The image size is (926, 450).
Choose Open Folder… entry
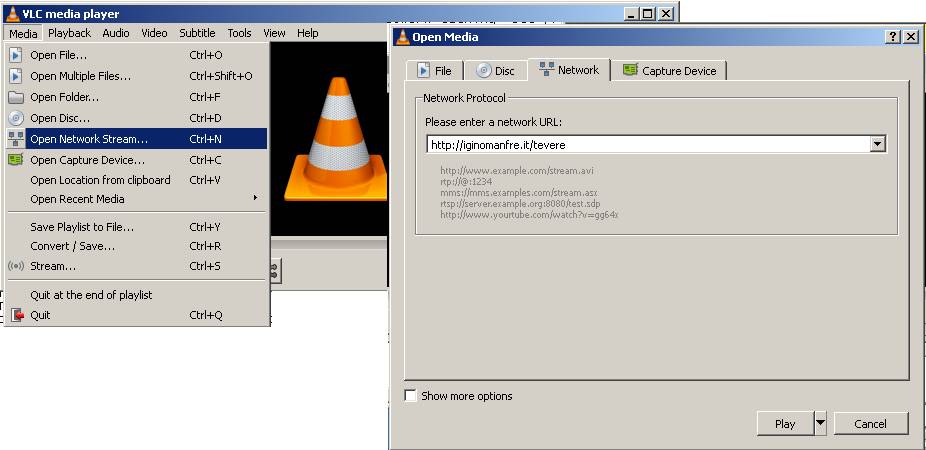(x=136, y=97)
